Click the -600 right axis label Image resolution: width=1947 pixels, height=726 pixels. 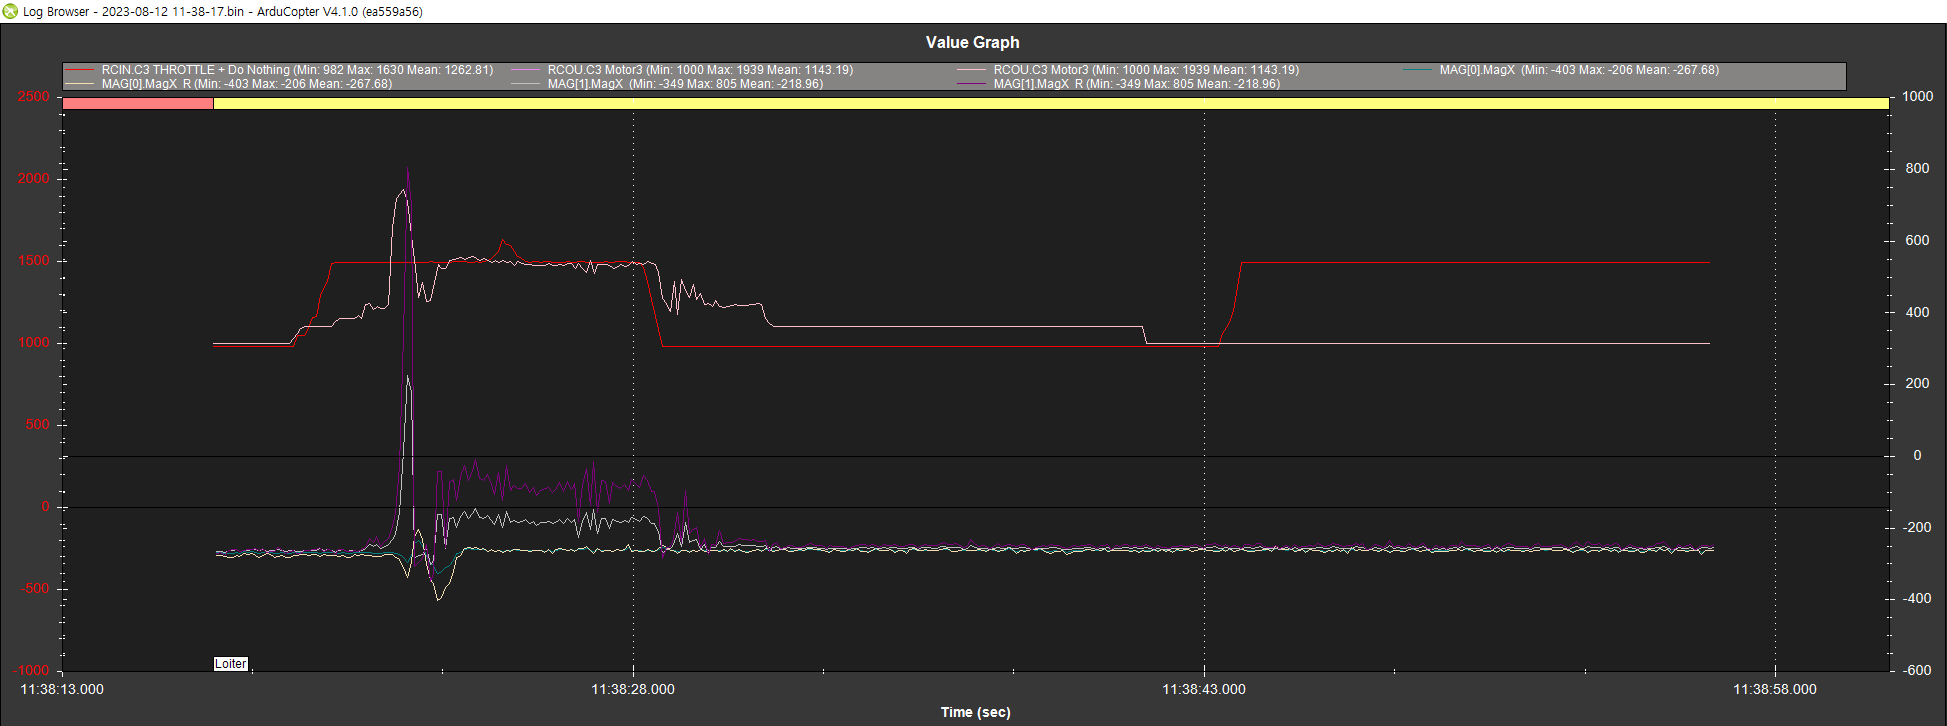click(1915, 670)
